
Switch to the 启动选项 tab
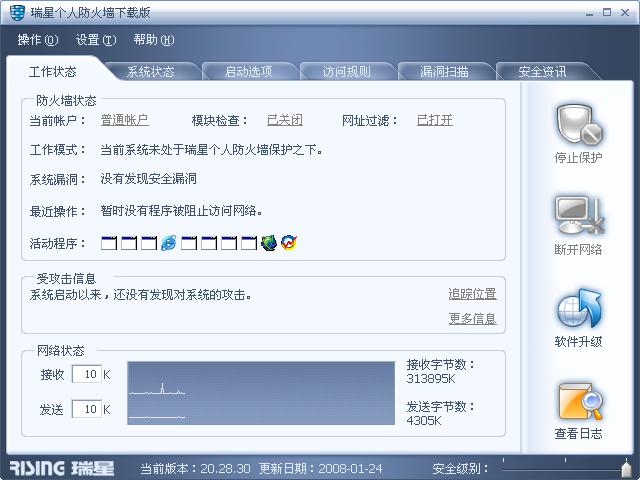(249, 72)
